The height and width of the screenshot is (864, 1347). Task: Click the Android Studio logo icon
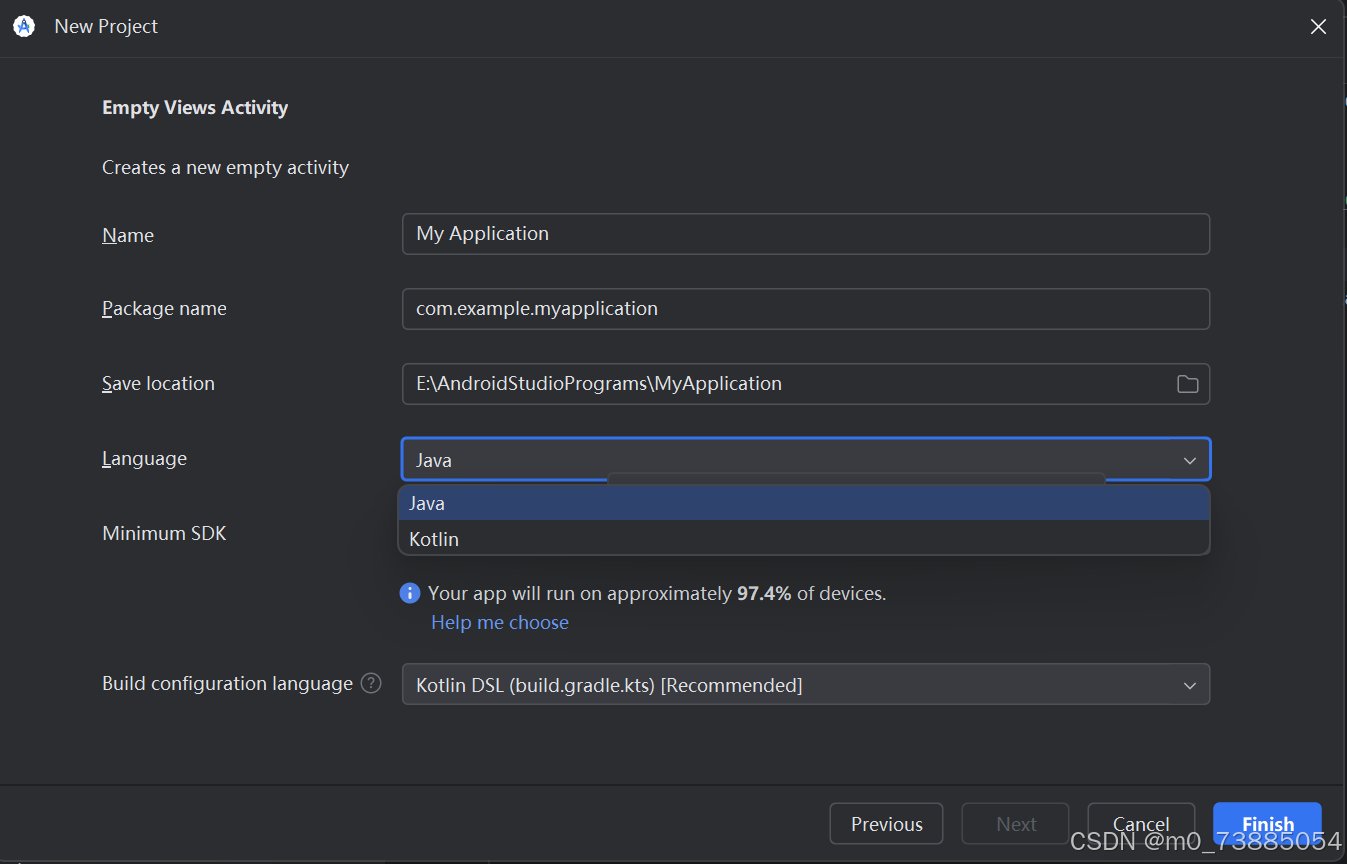coord(24,27)
